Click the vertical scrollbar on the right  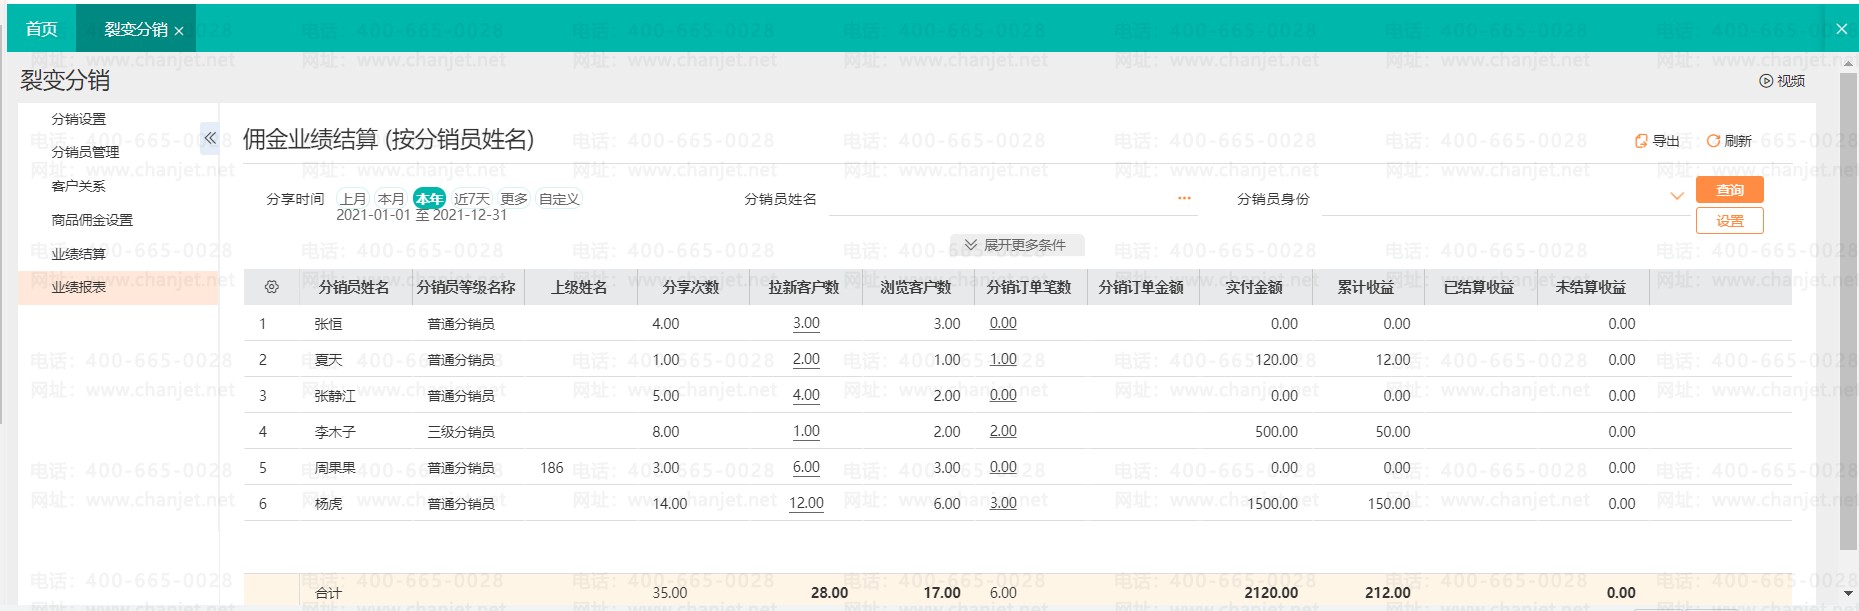(x=1848, y=310)
